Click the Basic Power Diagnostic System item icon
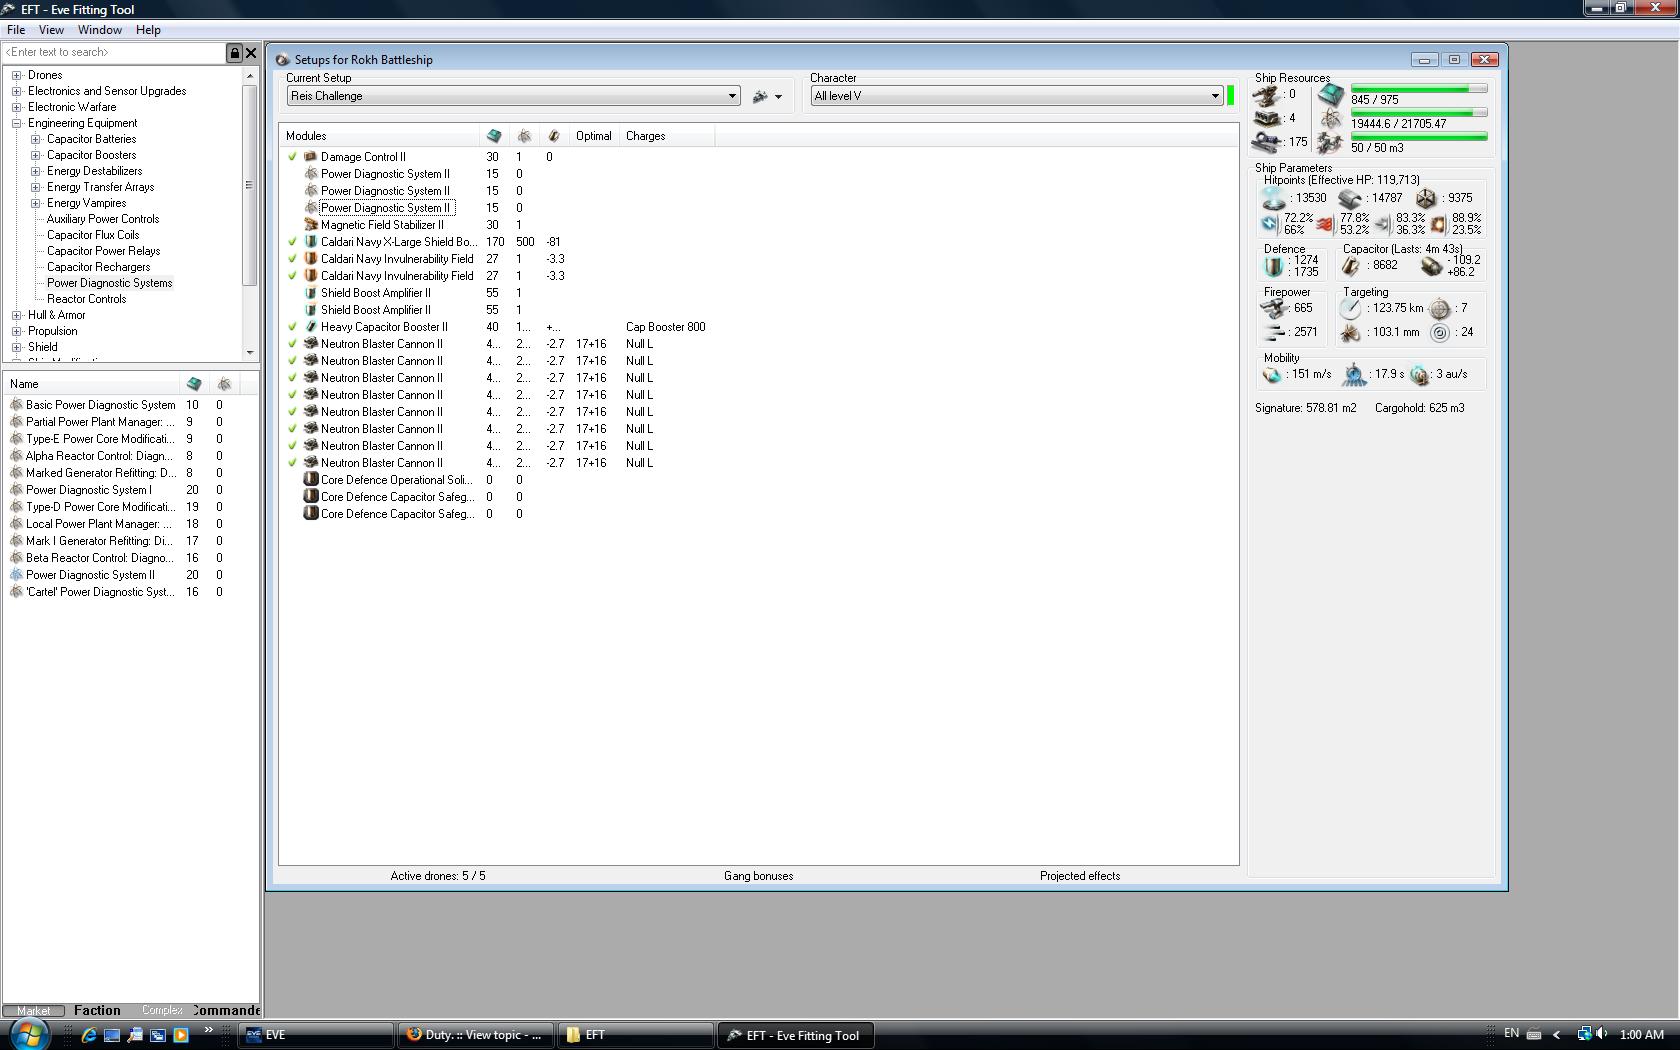1680x1050 pixels. pyautogui.click(x=16, y=405)
